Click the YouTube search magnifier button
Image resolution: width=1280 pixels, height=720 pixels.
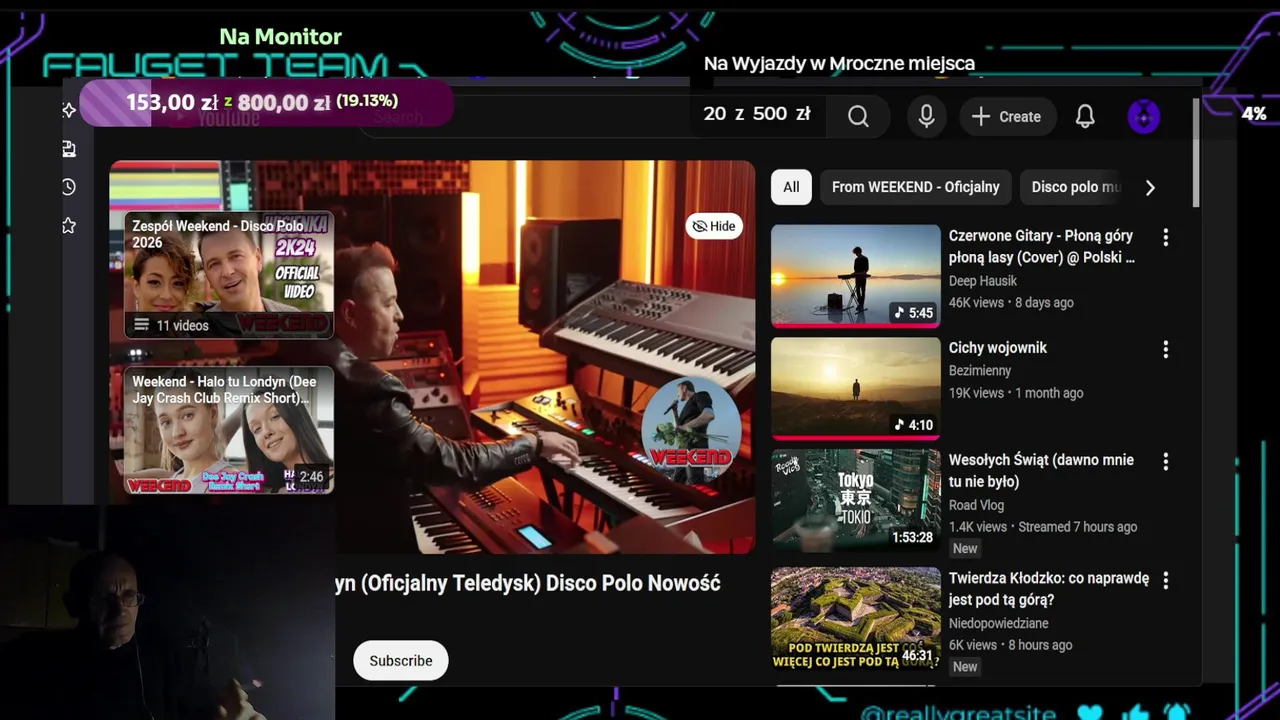(x=858, y=117)
